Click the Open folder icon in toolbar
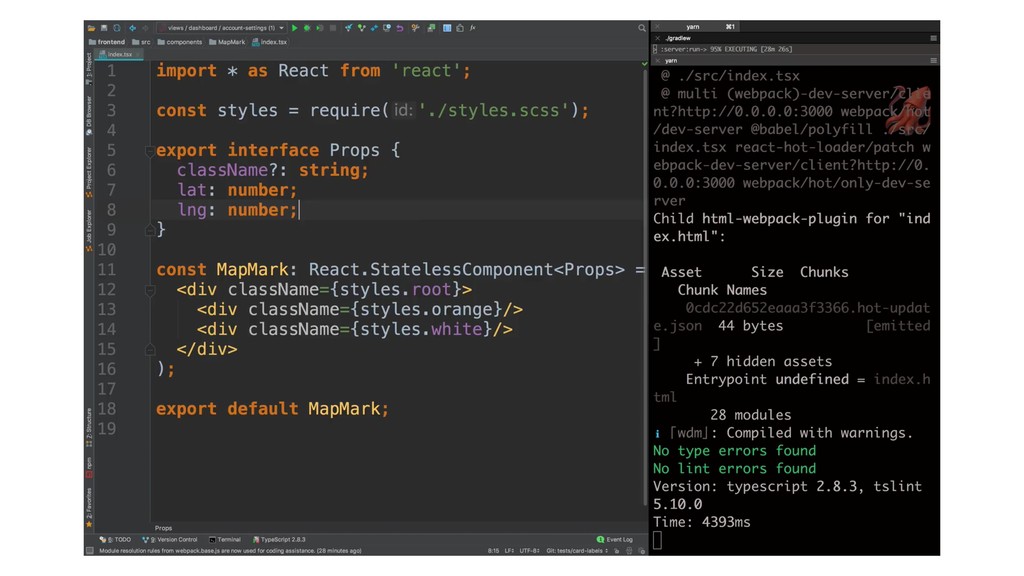This screenshot has height=576, width=1024. 91,28
